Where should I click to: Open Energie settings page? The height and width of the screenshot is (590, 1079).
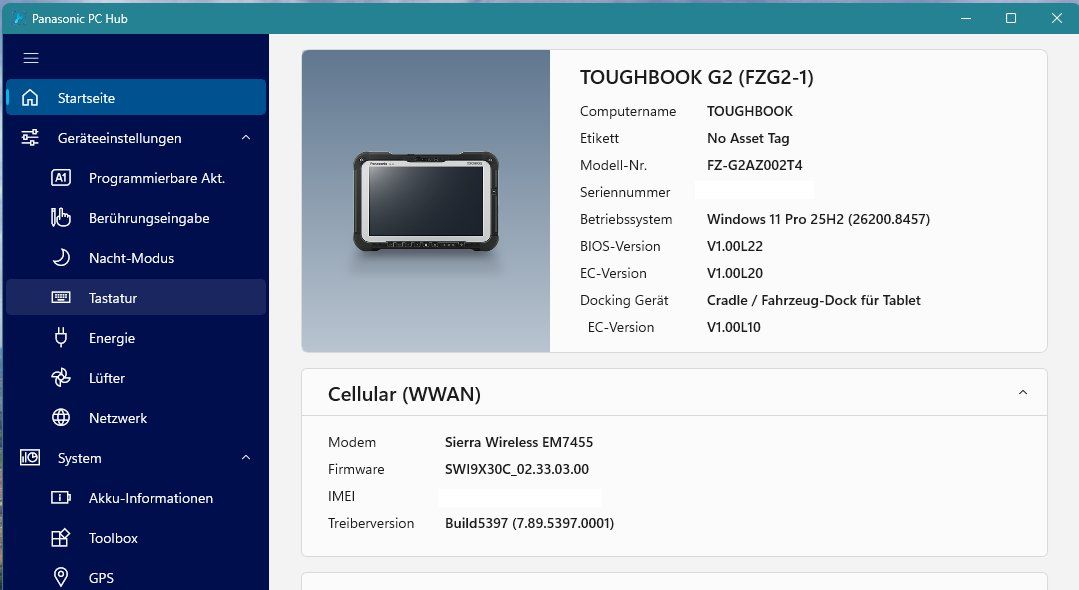136,337
